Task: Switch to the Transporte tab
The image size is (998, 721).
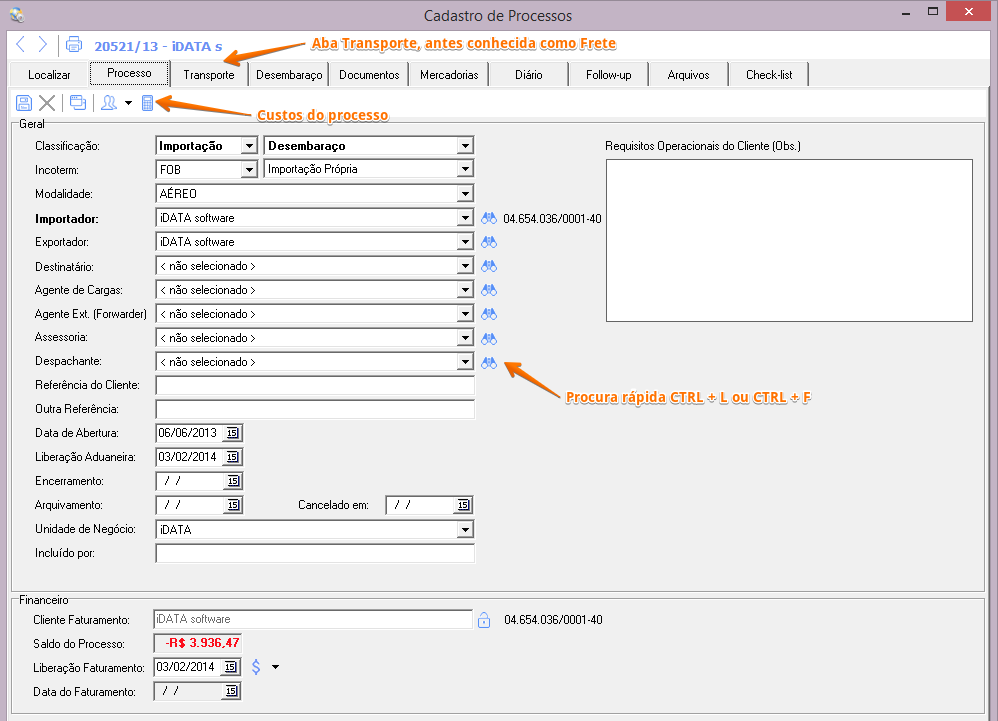Action: [209, 75]
